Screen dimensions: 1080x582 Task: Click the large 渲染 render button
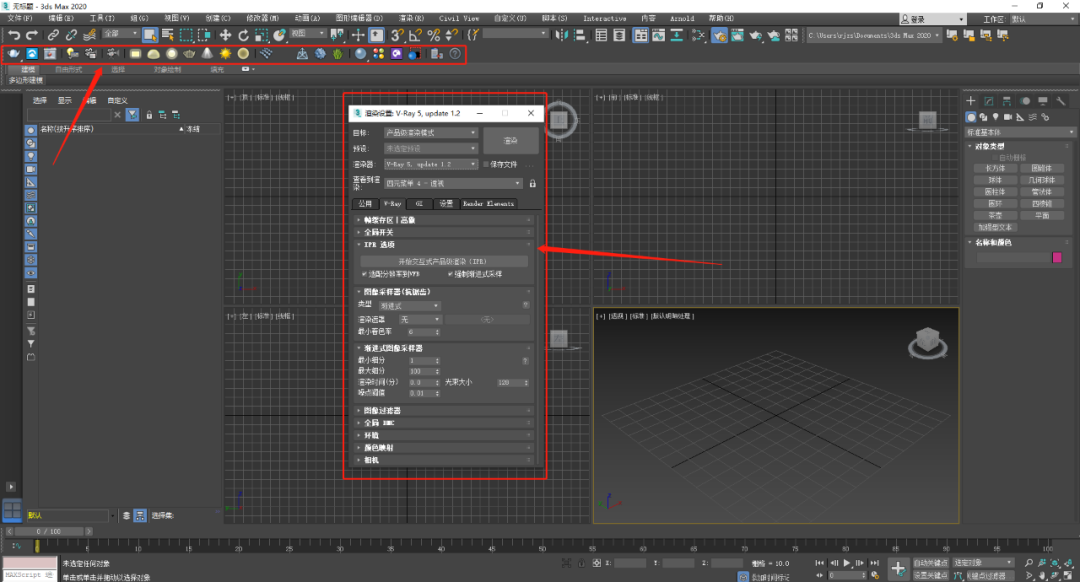coord(510,141)
